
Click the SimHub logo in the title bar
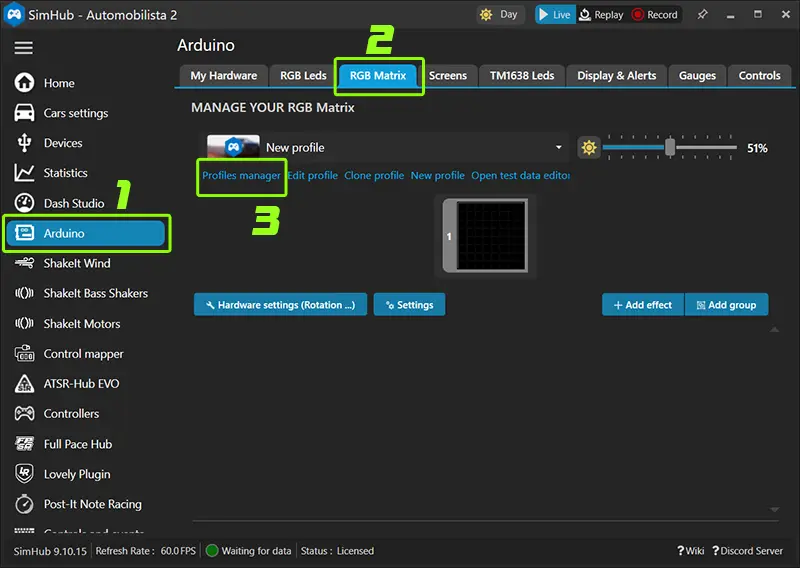14,14
